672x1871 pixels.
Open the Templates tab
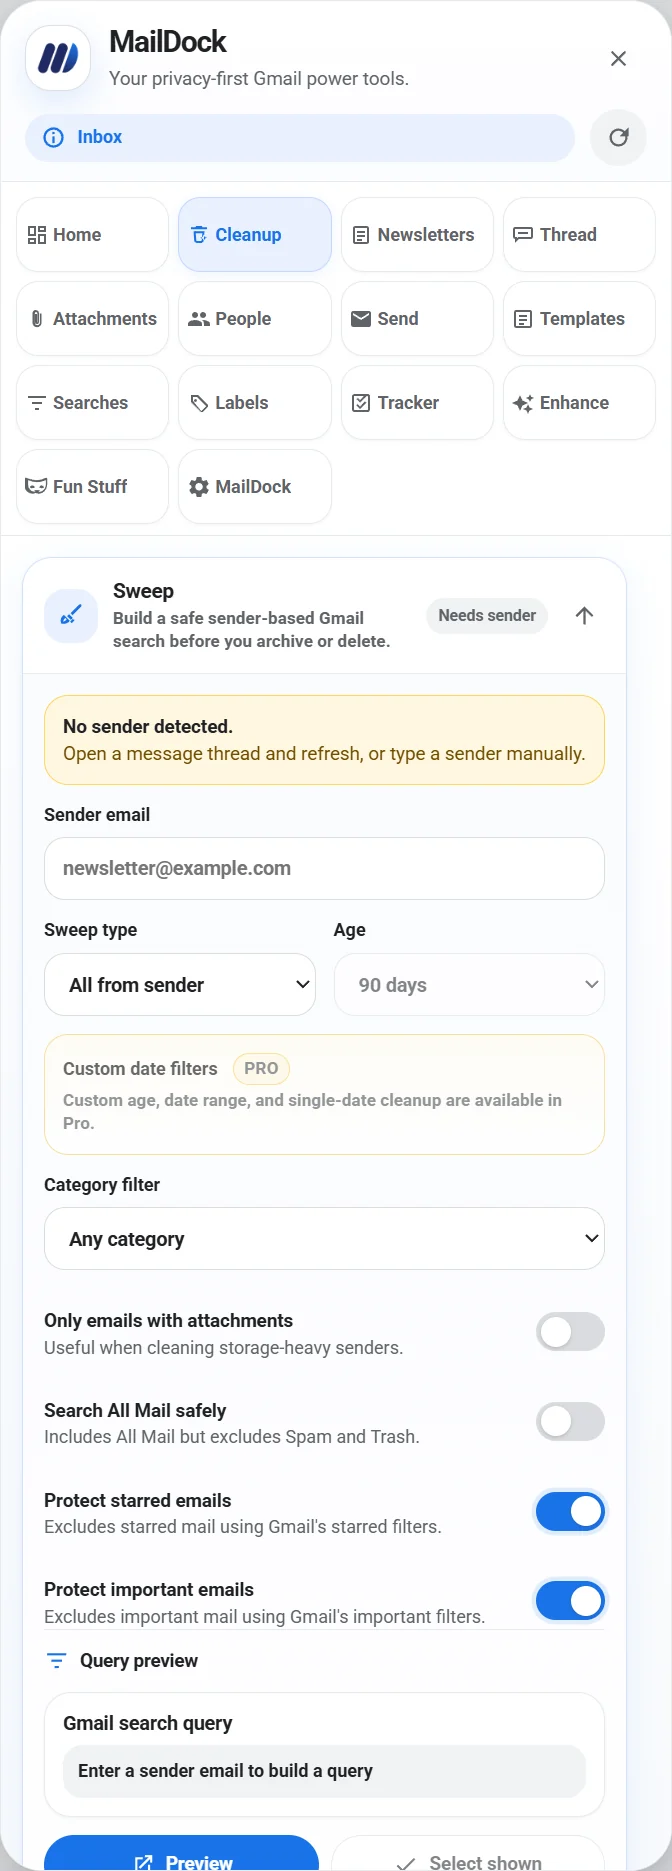pos(579,319)
